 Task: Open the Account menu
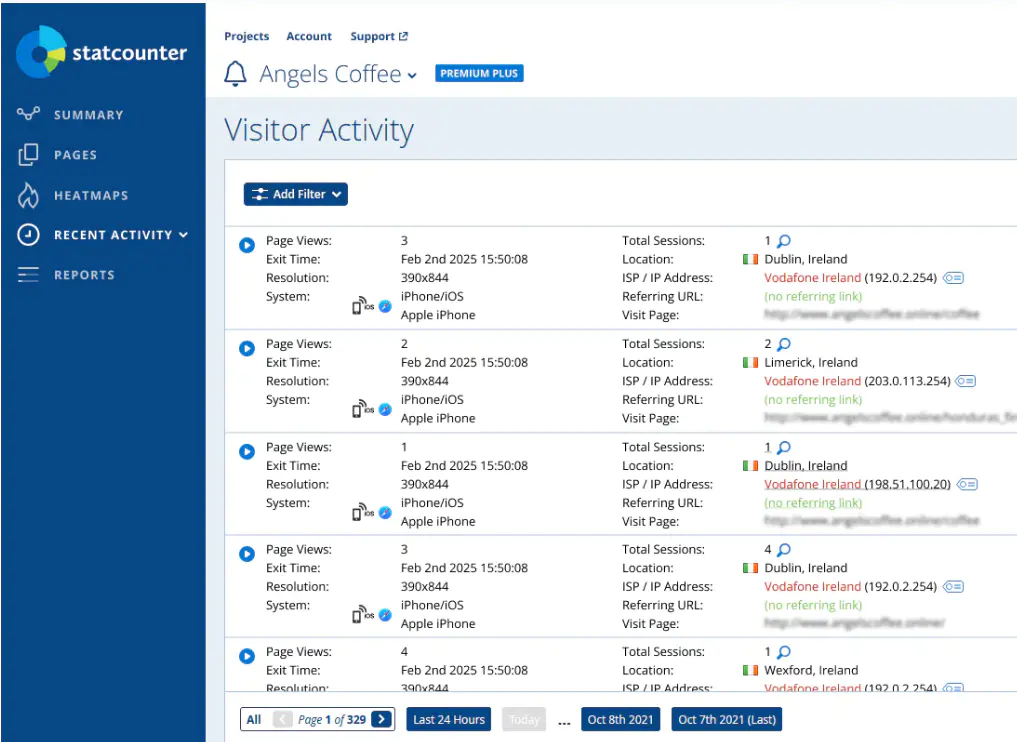point(309,36)
